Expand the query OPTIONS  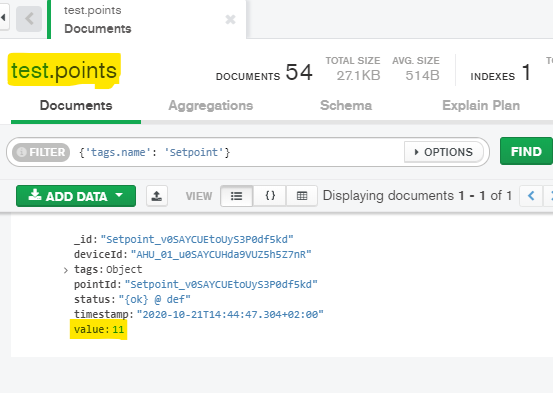click(x=444, y=152)
